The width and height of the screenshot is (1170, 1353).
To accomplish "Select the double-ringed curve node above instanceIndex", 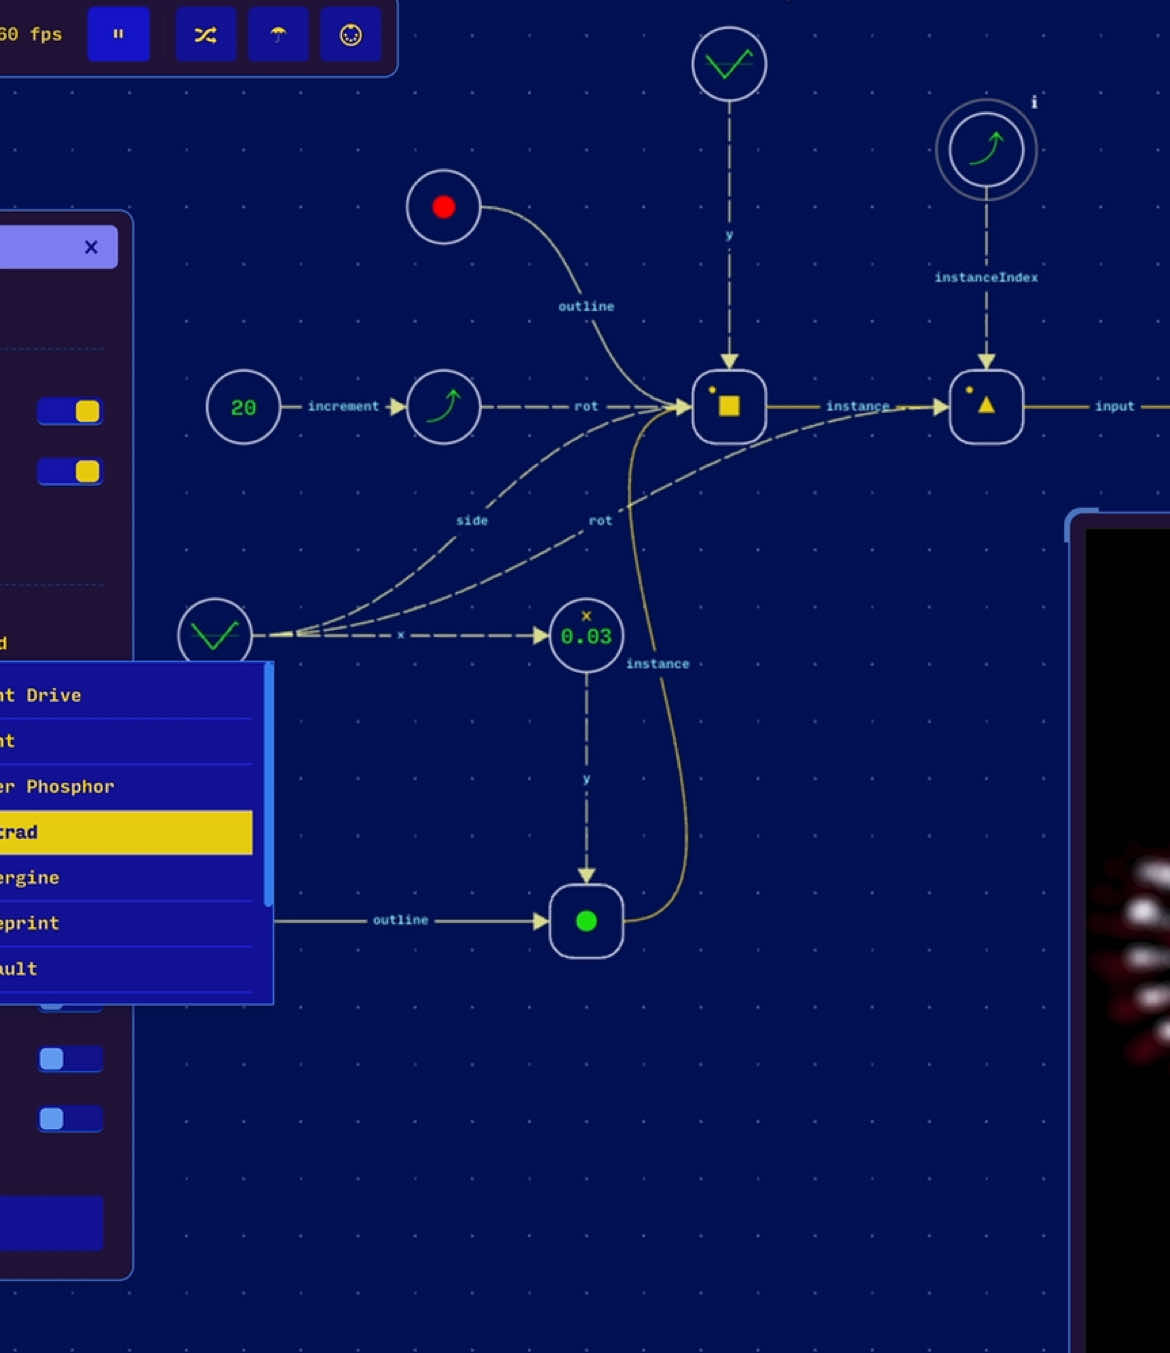I will click(x=986, y=150).
